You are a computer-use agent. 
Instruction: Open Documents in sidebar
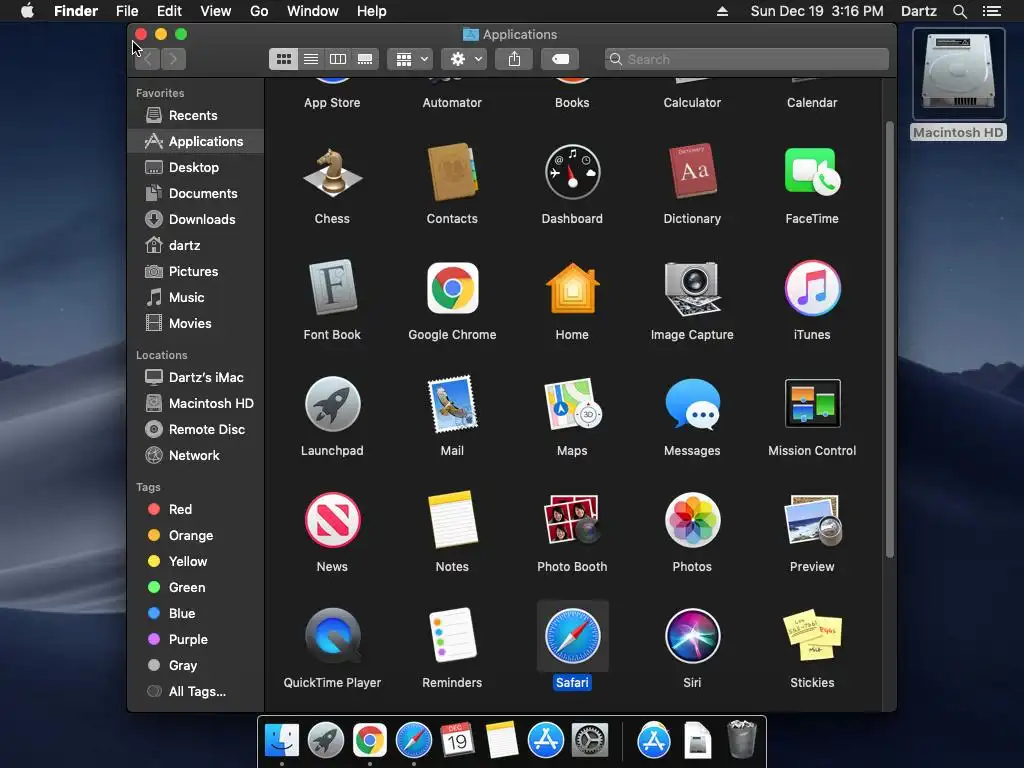[x=195, y=194]
